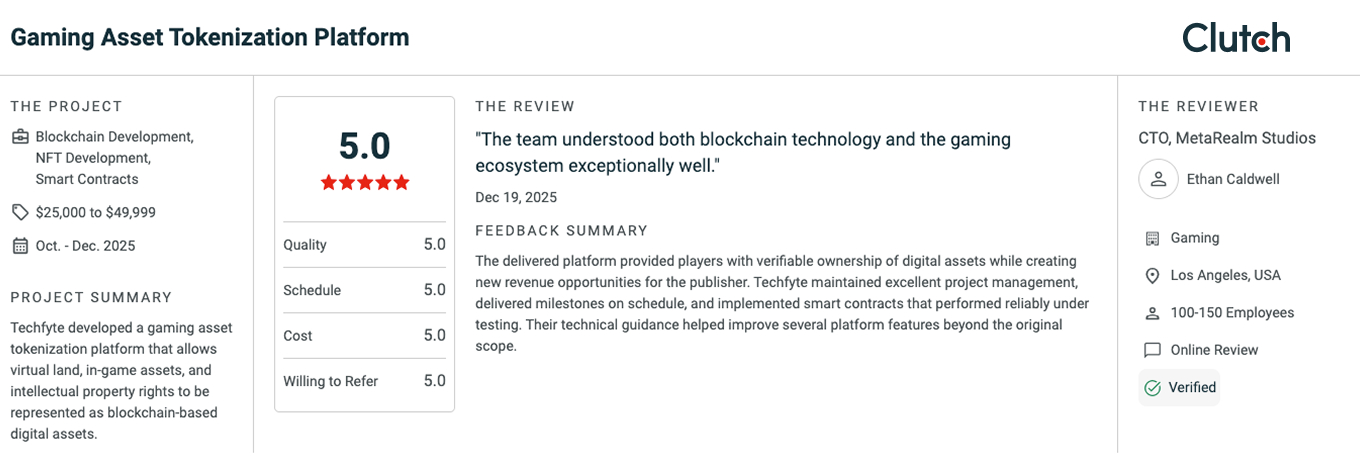Click the Clutch logo

click(x=1236, y=38)
